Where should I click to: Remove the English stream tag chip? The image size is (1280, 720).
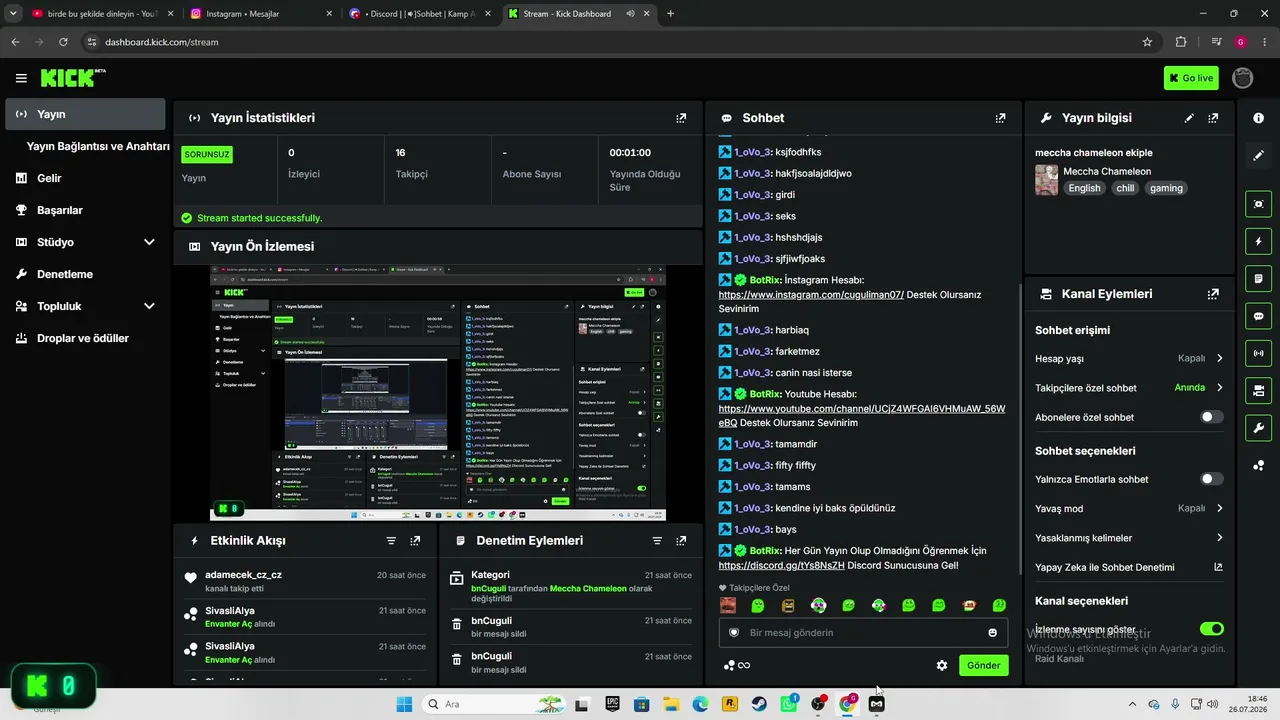[x=1084, y=188]
